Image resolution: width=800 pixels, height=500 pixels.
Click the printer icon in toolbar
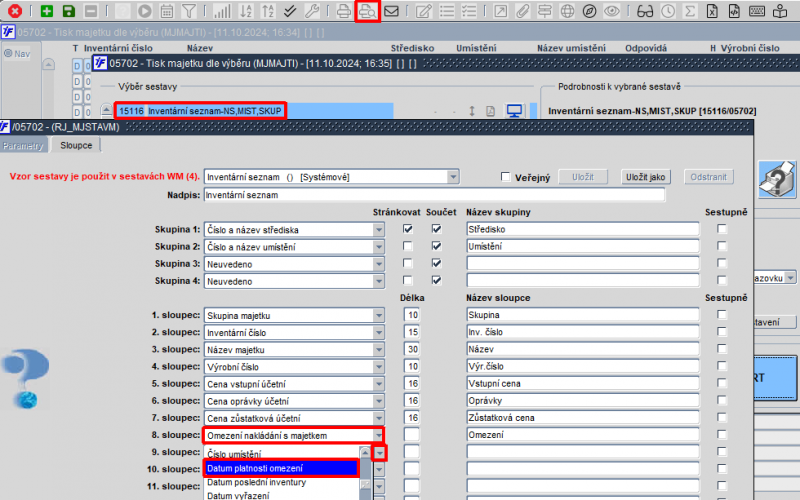344,11
